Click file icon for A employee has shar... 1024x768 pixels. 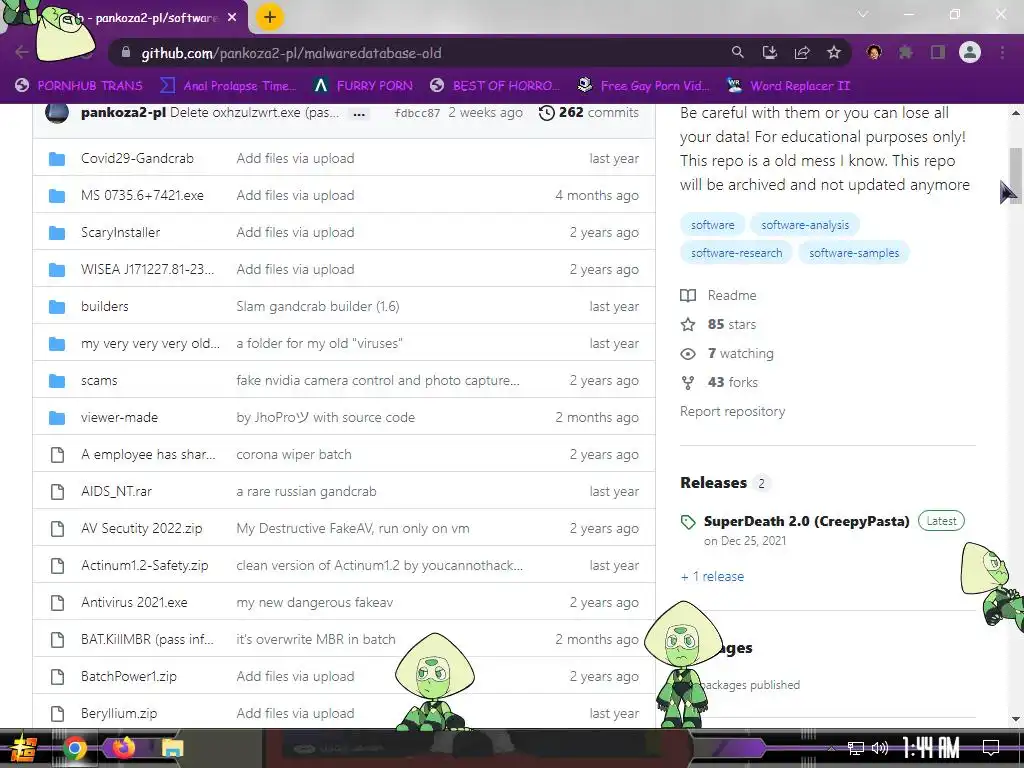point(57,455)
